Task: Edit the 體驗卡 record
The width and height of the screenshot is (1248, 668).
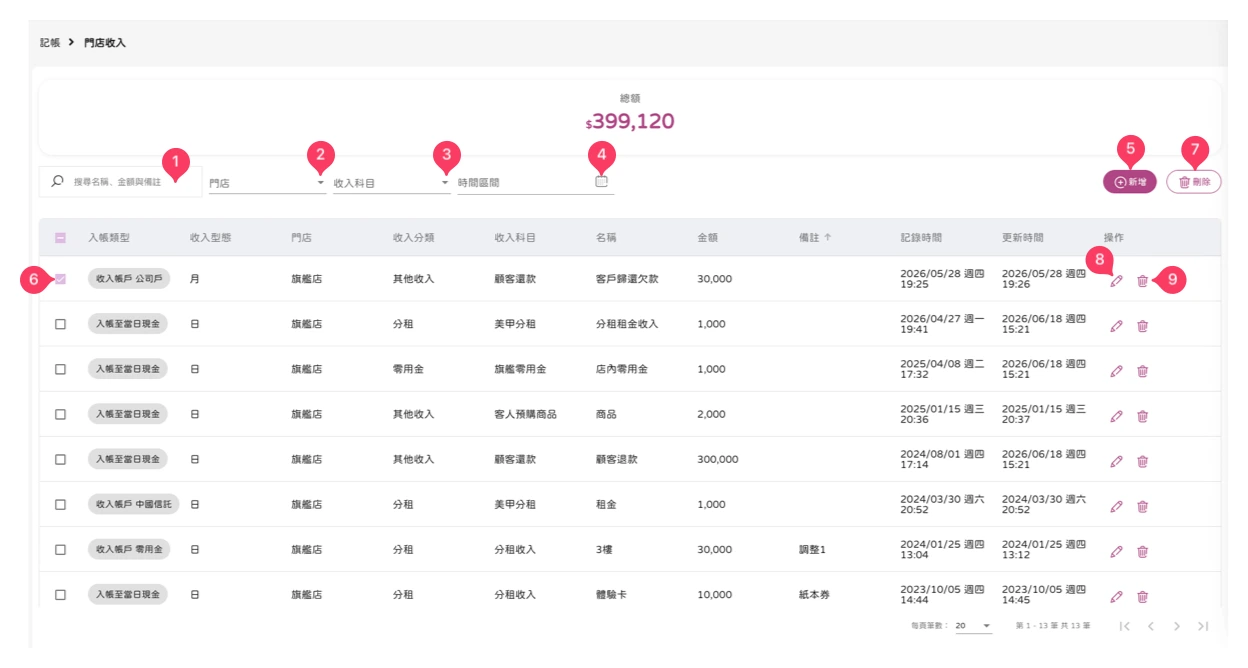Action: (1116, 596)
